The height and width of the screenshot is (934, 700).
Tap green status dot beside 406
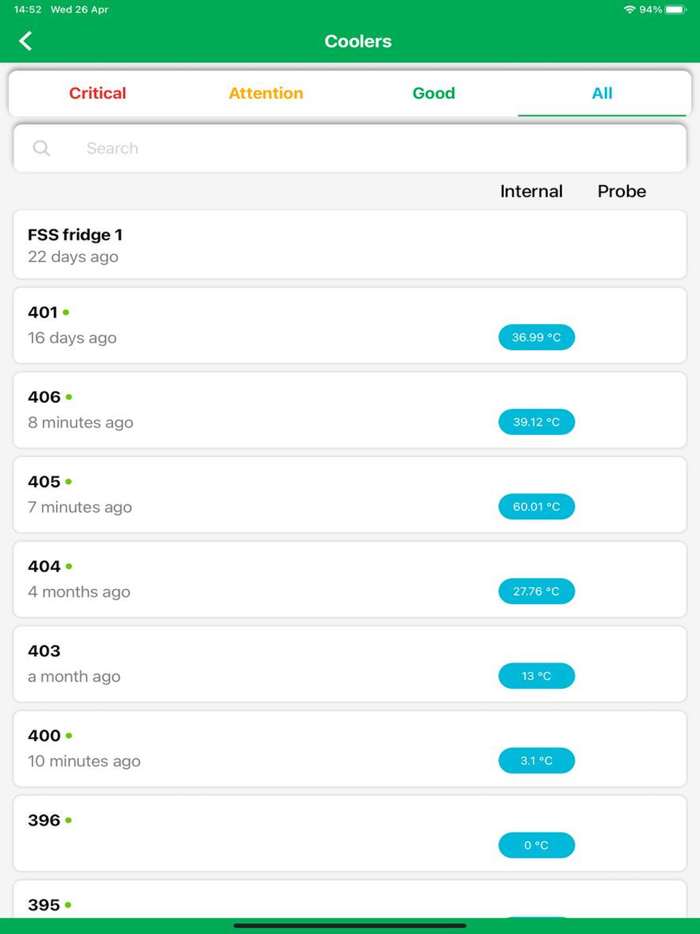click(x=69, y=397)
